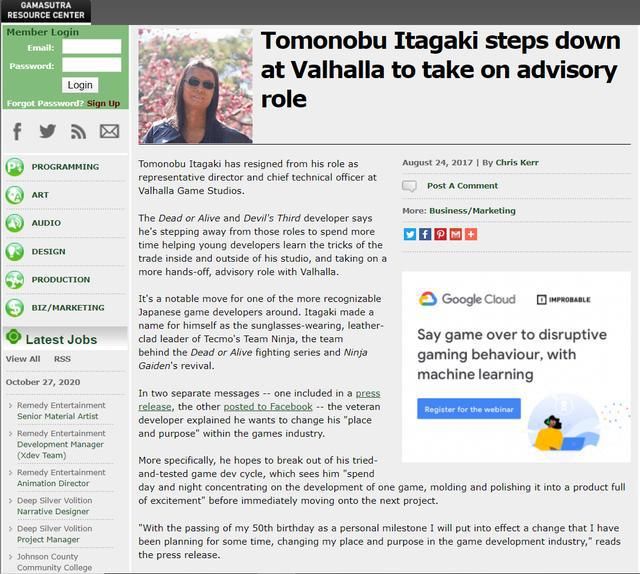Screen dimensions: 640x574
Task: Open the posted to Facebook link
Action: (268, 407)
